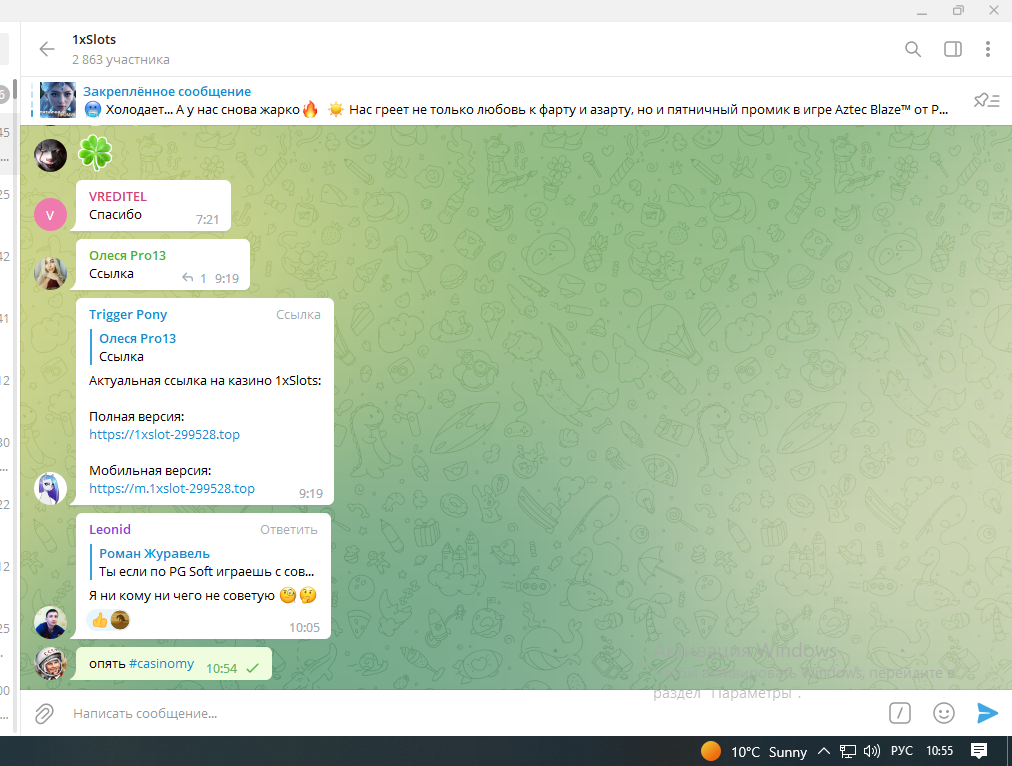Go back using the left arrow

point(46,49)
